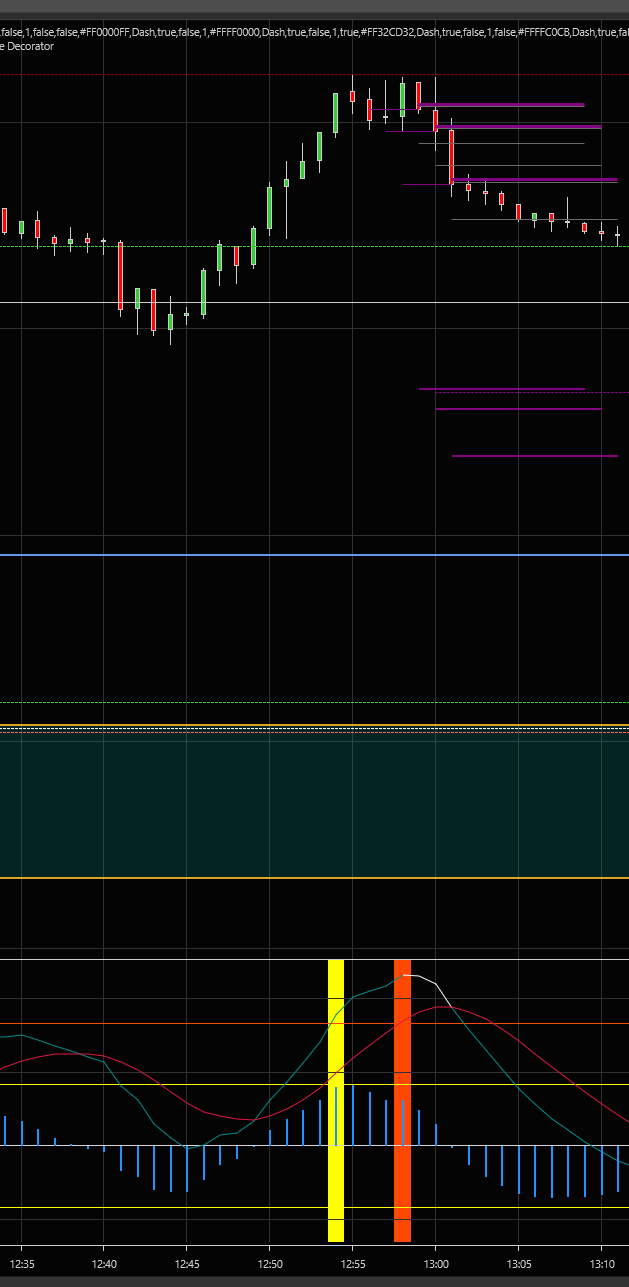Select the solid blue horizontal line
This screenshot has height=1287, width=629.
point(300,555)
